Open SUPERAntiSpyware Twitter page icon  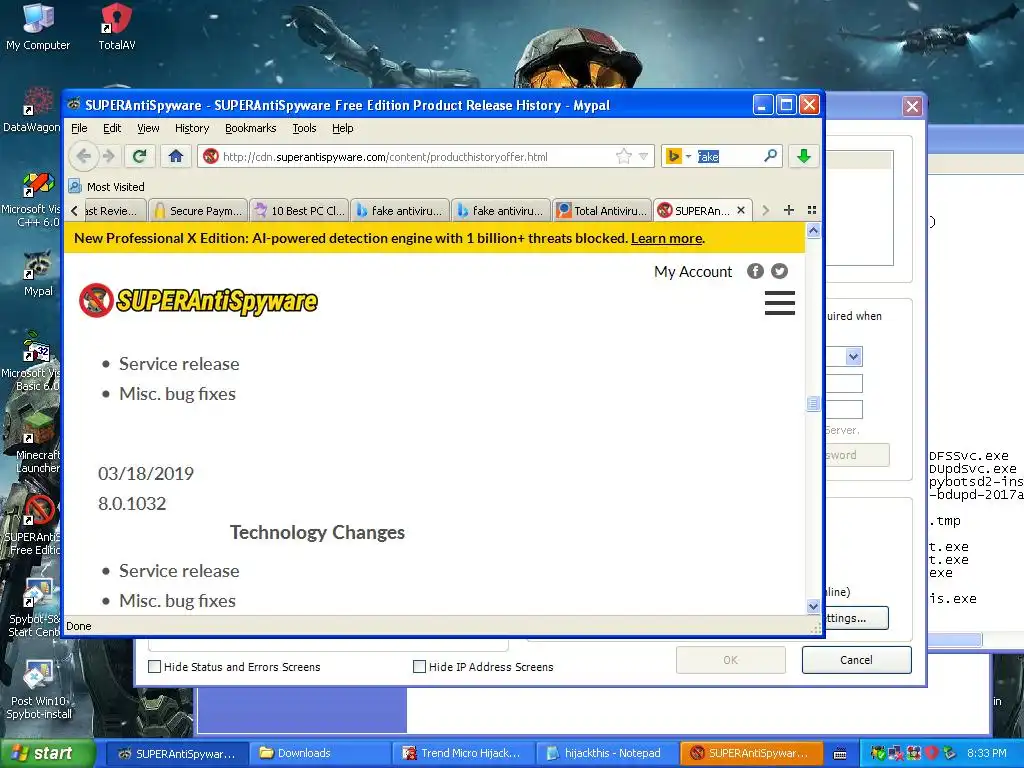coord(779,271)
